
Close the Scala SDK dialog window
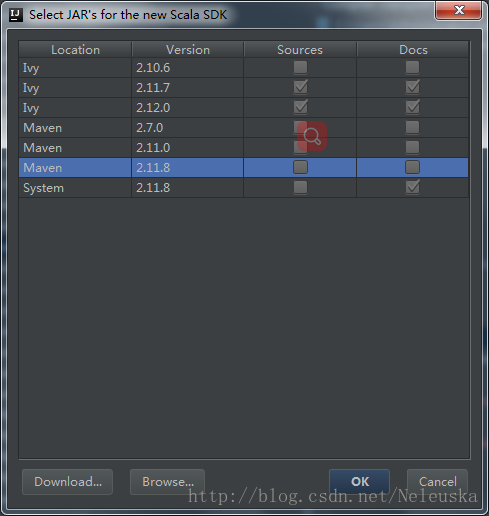point(458,10)
